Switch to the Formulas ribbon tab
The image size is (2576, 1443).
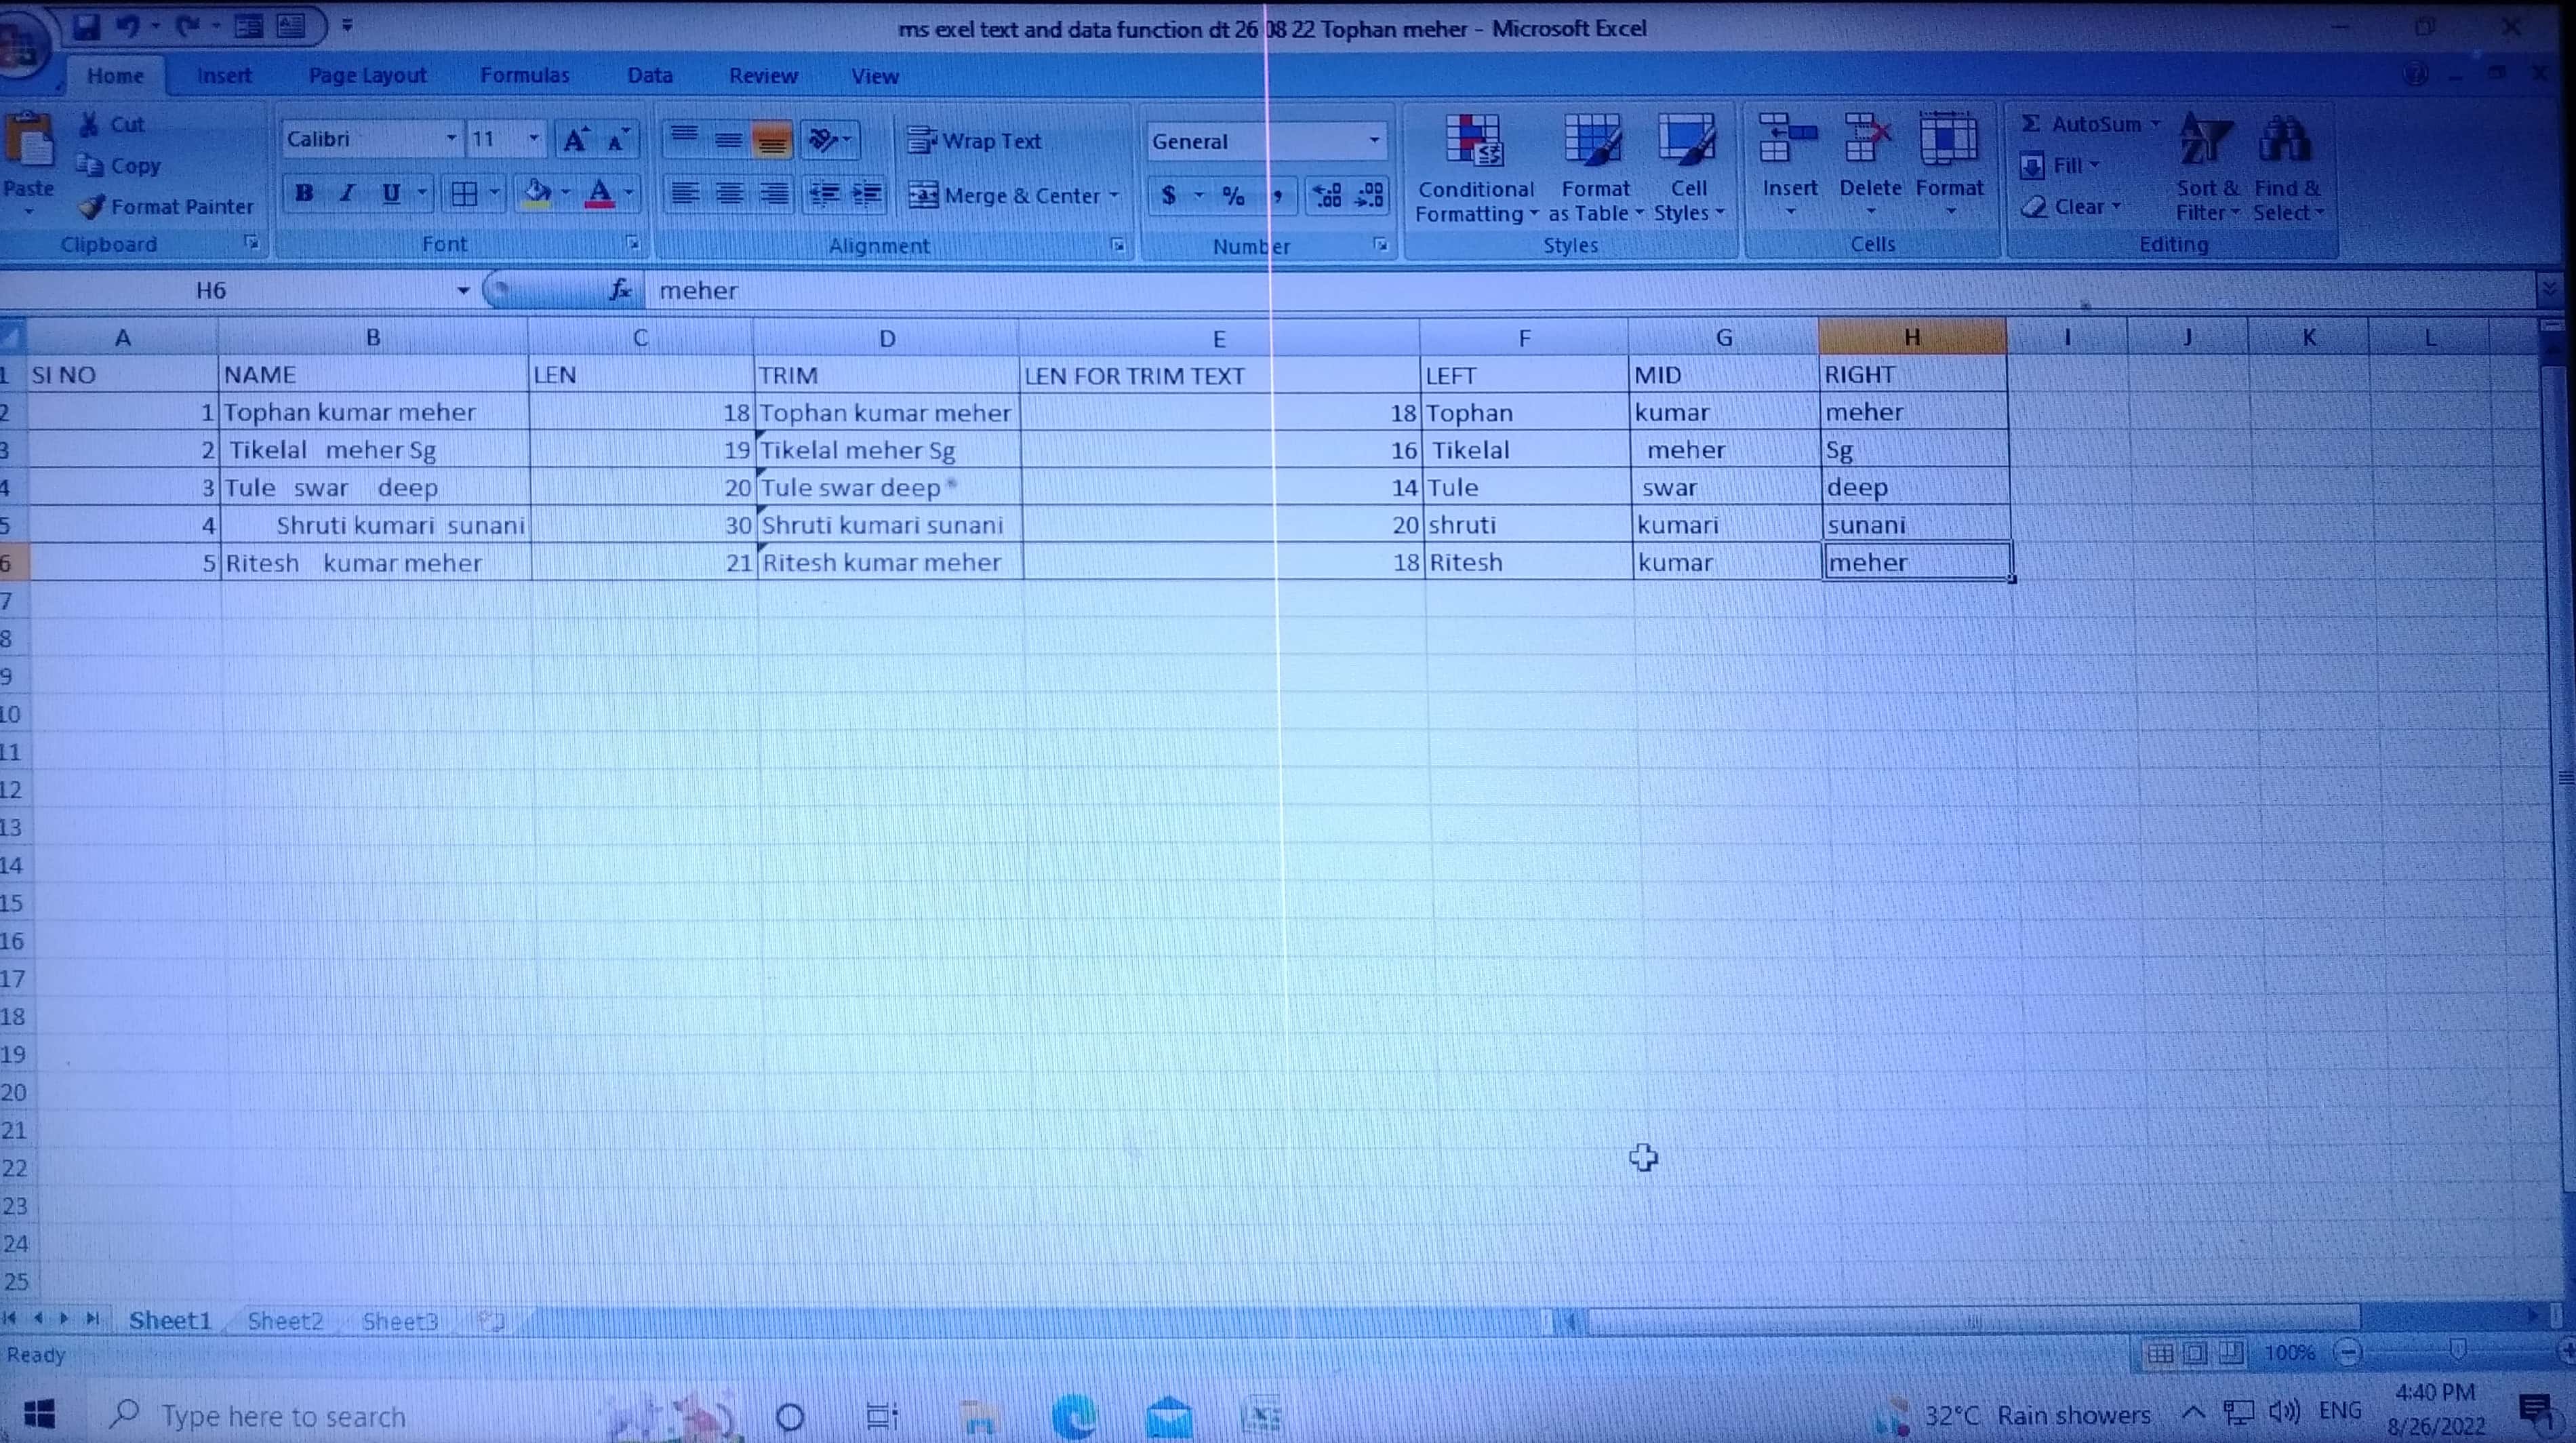pyautogui.click(x=524, y=76)
